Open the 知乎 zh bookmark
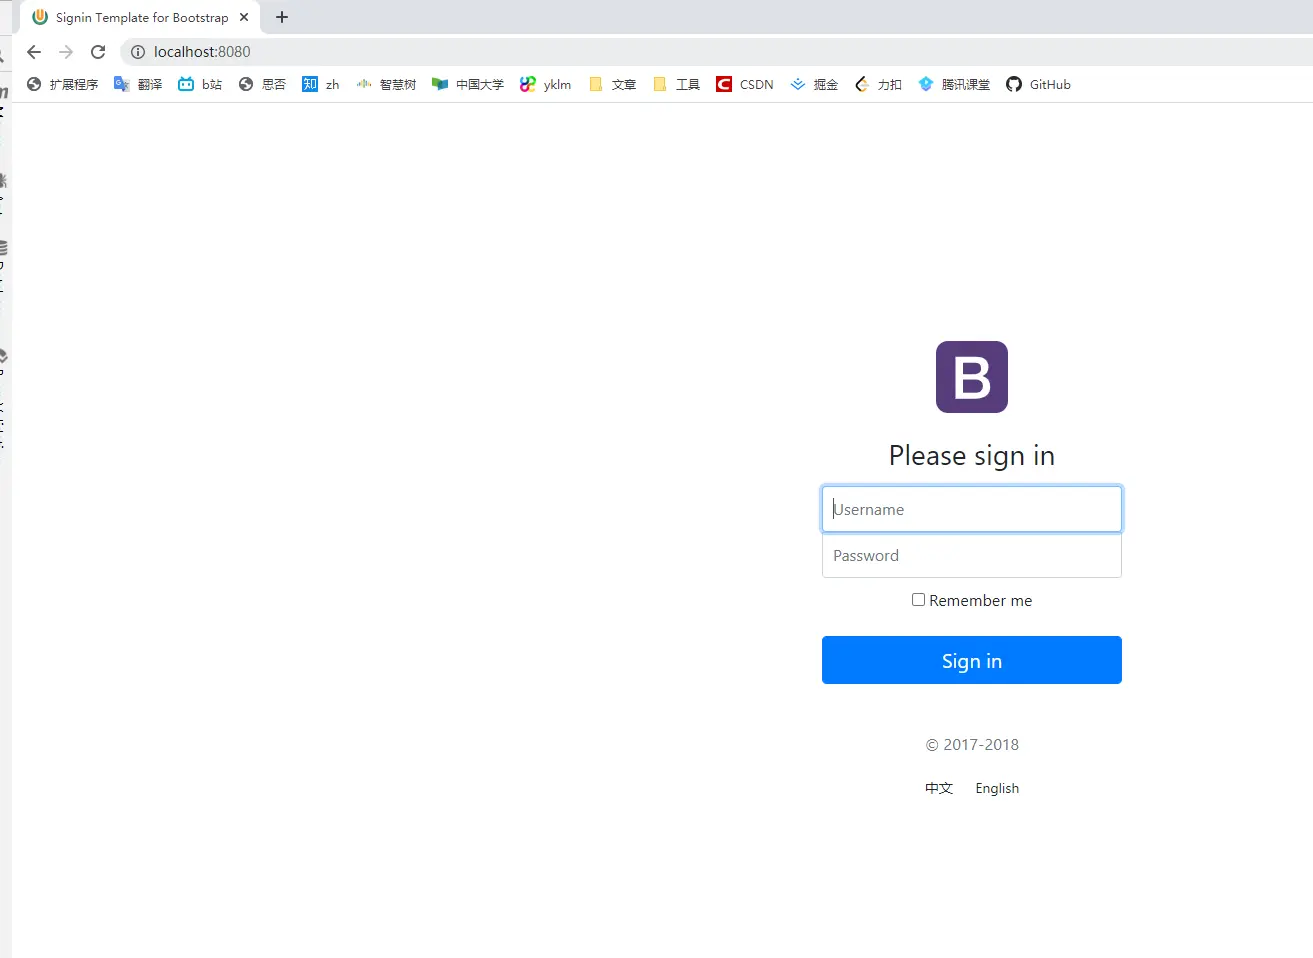Image resolution: width=1313 pixels, height=958 pixels. click(321, 84)
